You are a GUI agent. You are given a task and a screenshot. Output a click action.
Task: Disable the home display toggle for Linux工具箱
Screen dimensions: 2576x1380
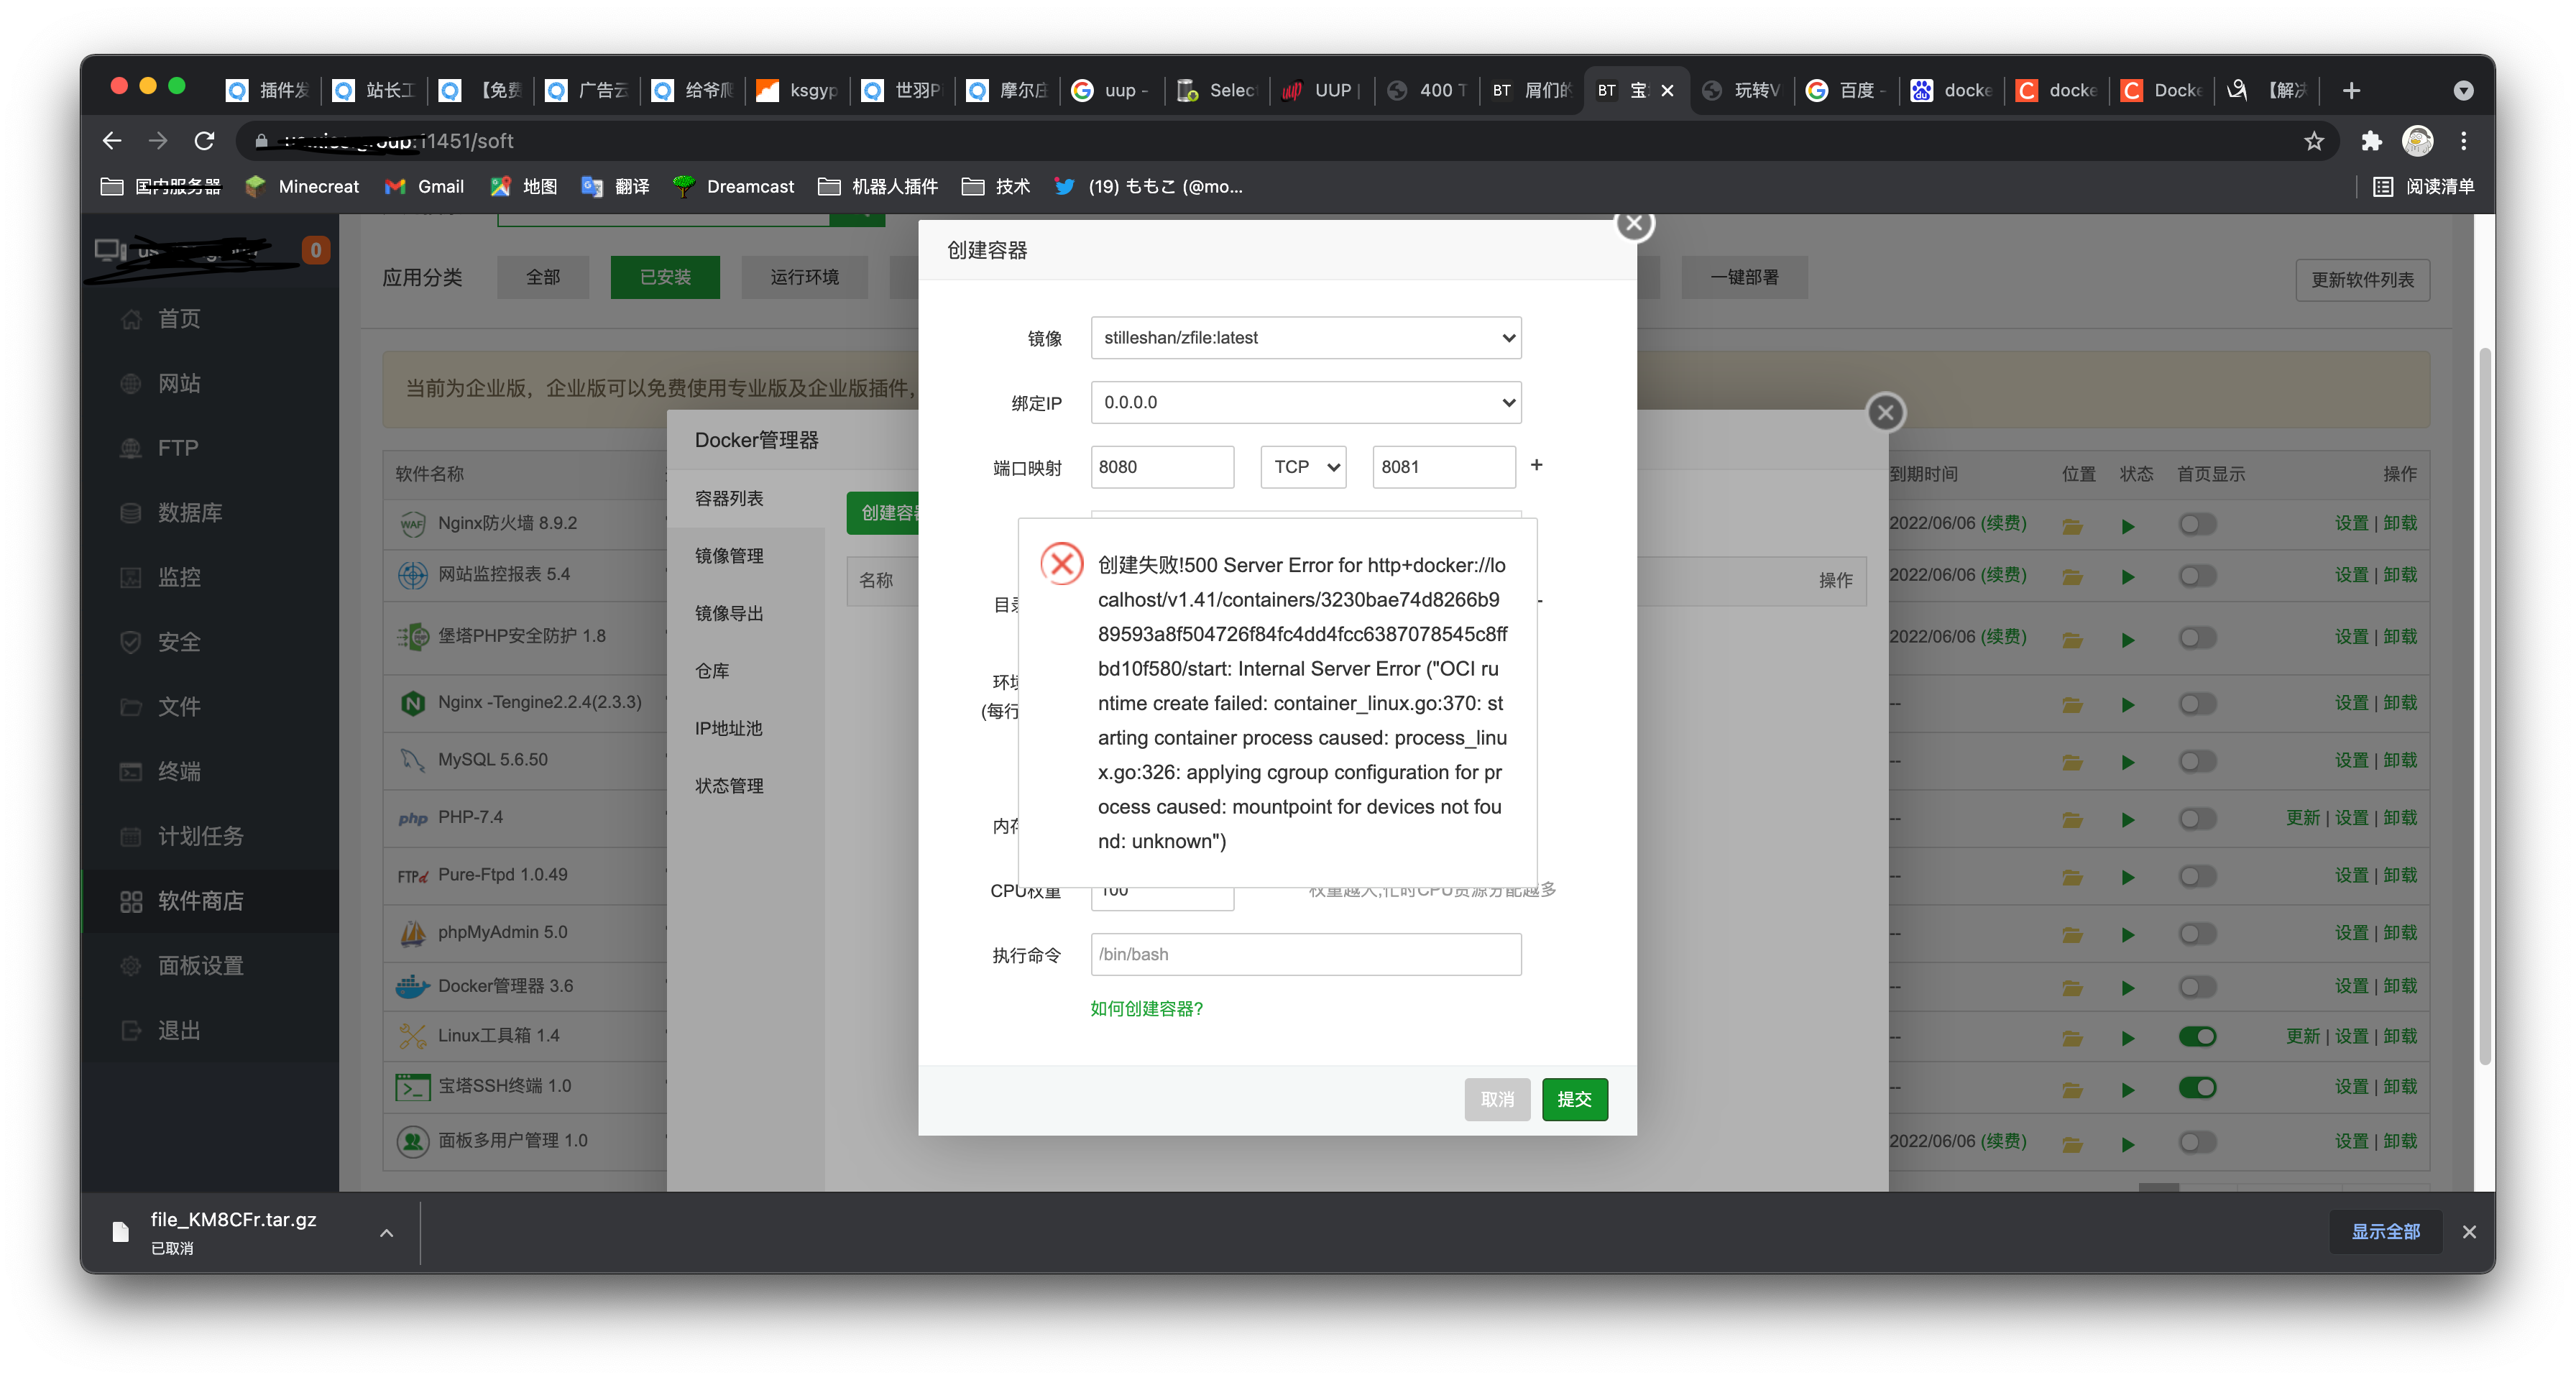(2197, 1036)
